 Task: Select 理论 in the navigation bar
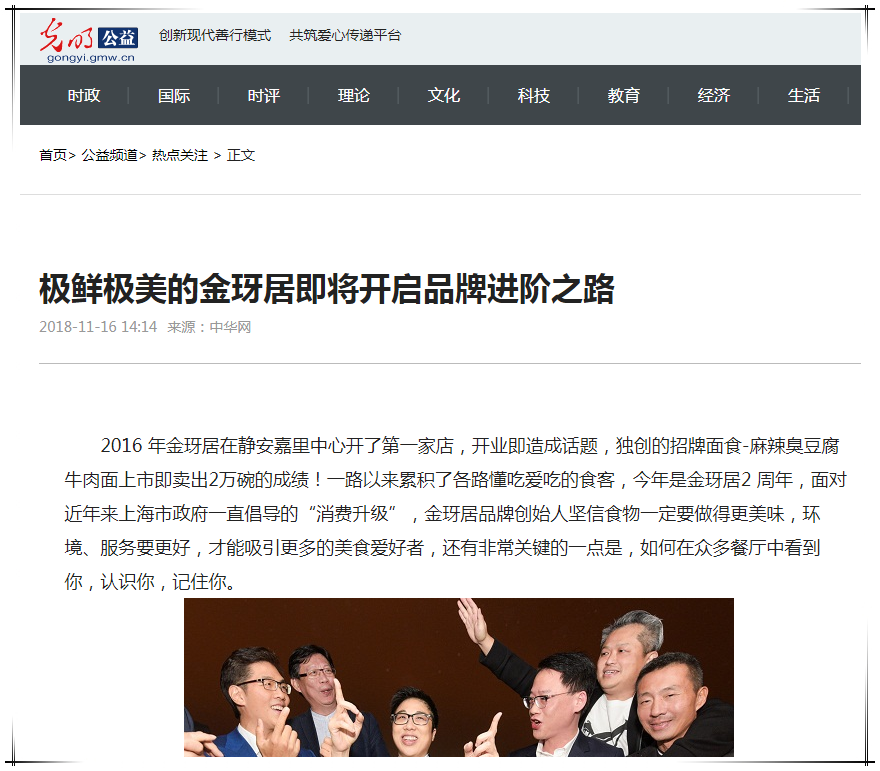354,95
